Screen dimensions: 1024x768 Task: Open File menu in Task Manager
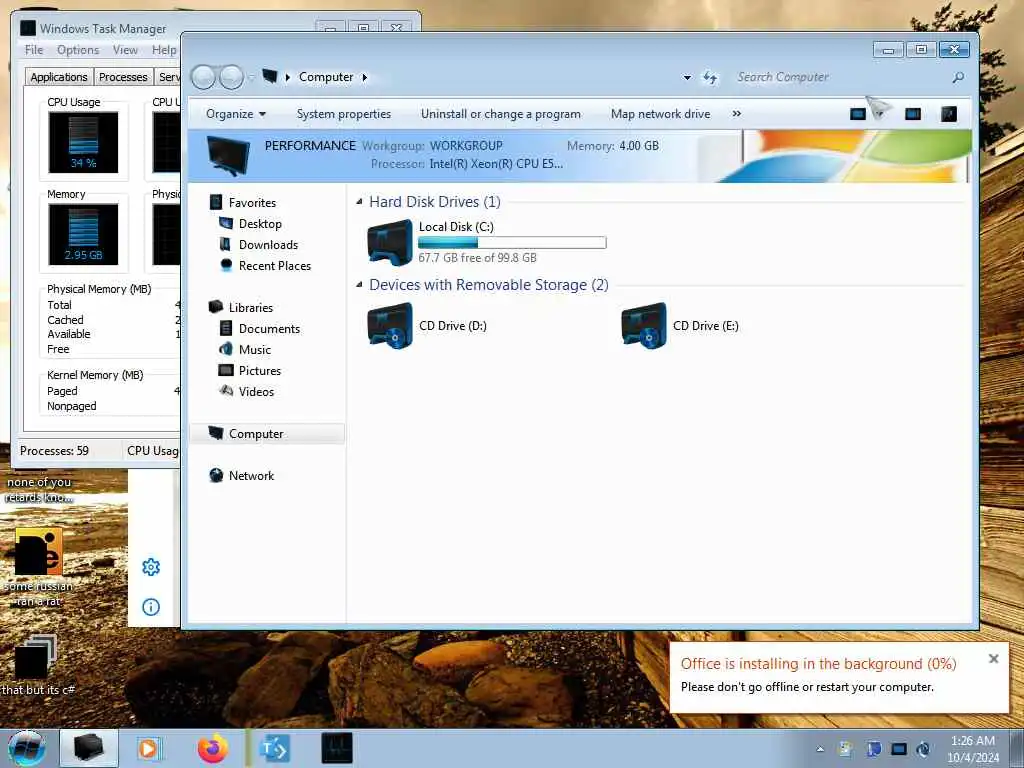34,50
